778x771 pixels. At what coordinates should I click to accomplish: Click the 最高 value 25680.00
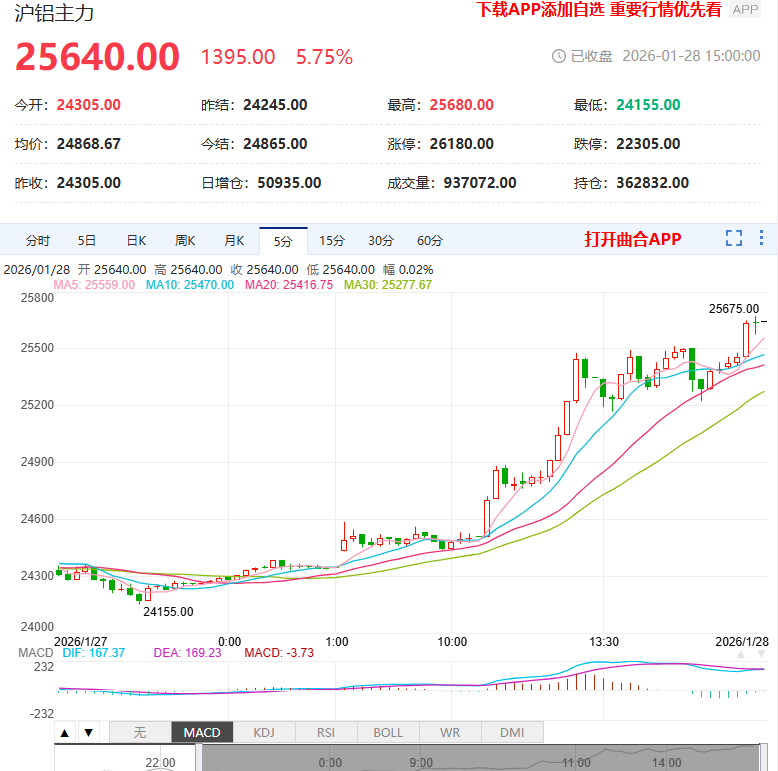pos(461,105)
